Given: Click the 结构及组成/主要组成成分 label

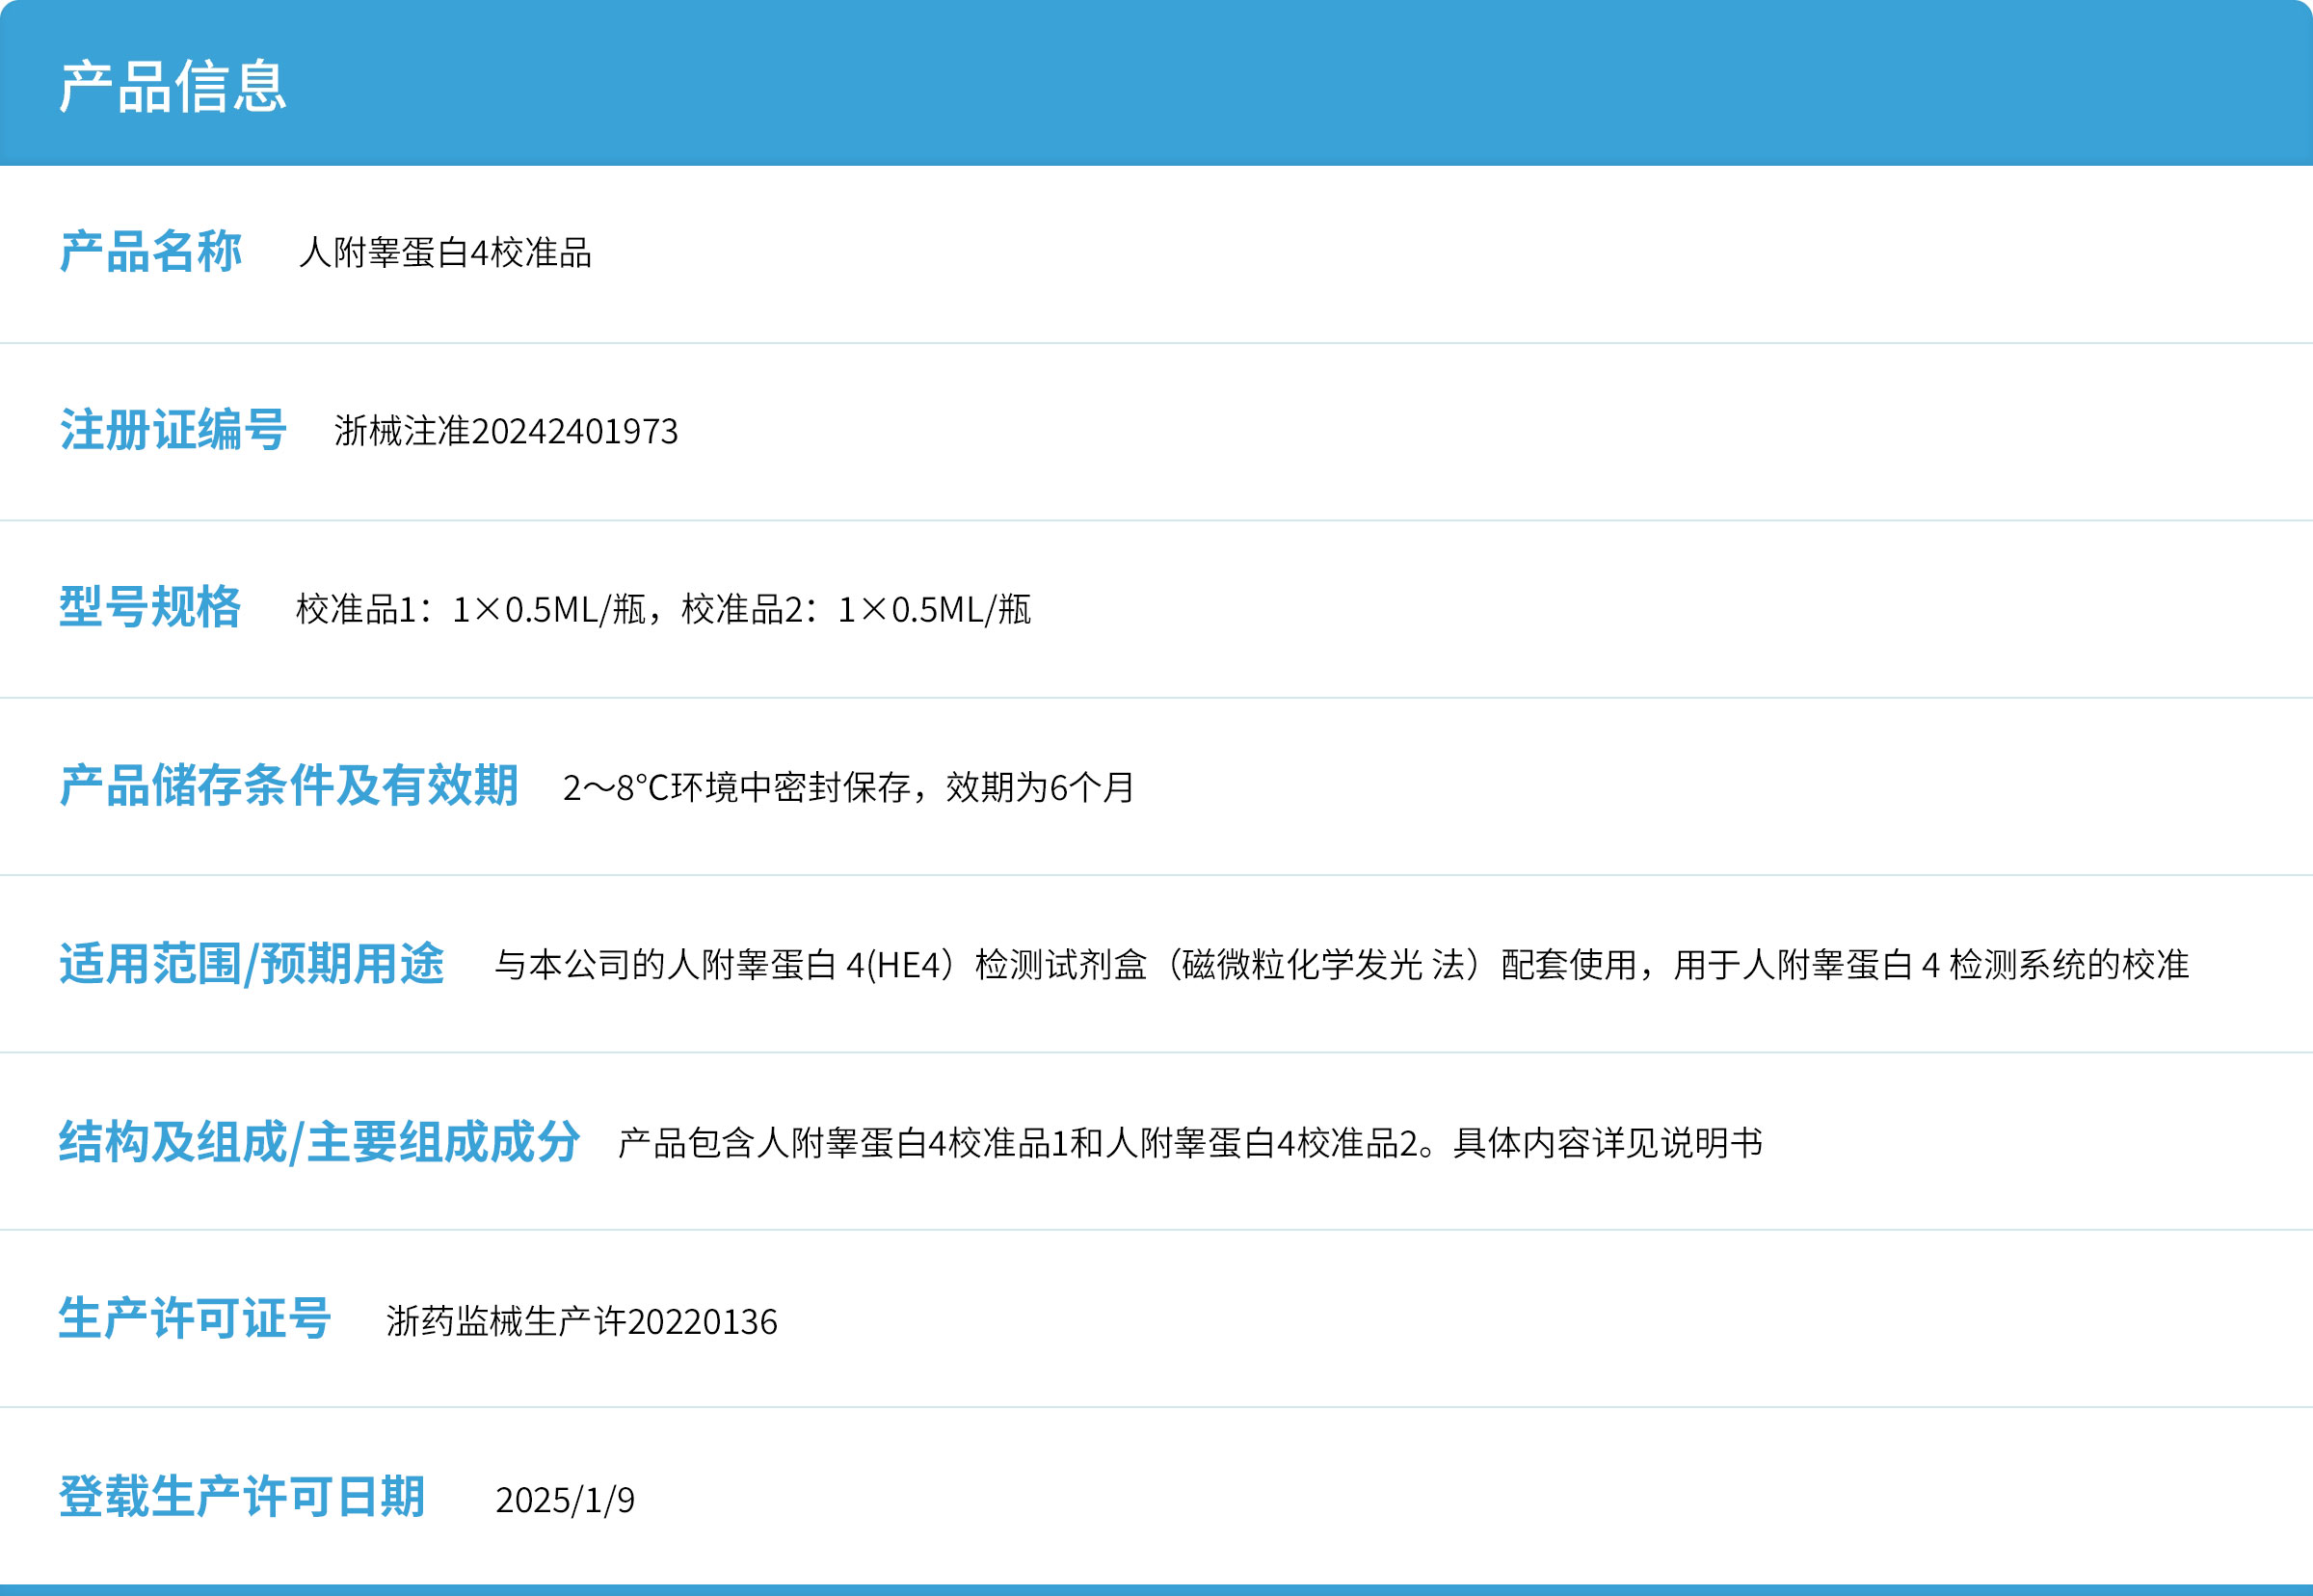Looking at the screenshot, I should click(x=319, y=1142).
